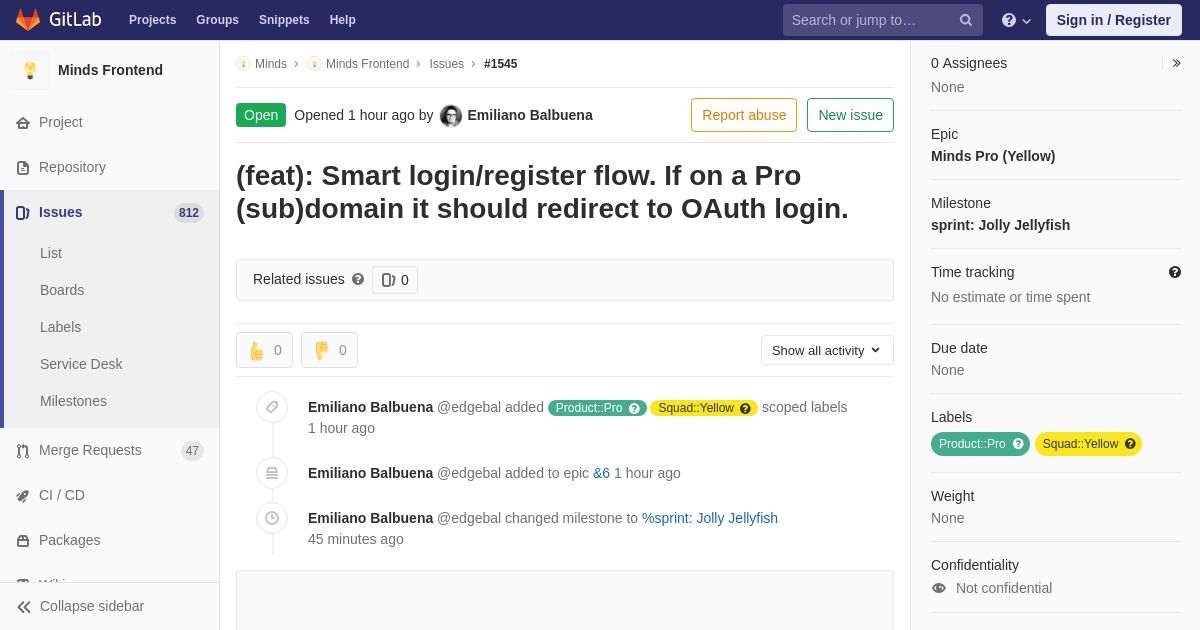Viewport: 1200px width, 630px height.
Task: Open the Help menu item
Action: click(343, 20)
